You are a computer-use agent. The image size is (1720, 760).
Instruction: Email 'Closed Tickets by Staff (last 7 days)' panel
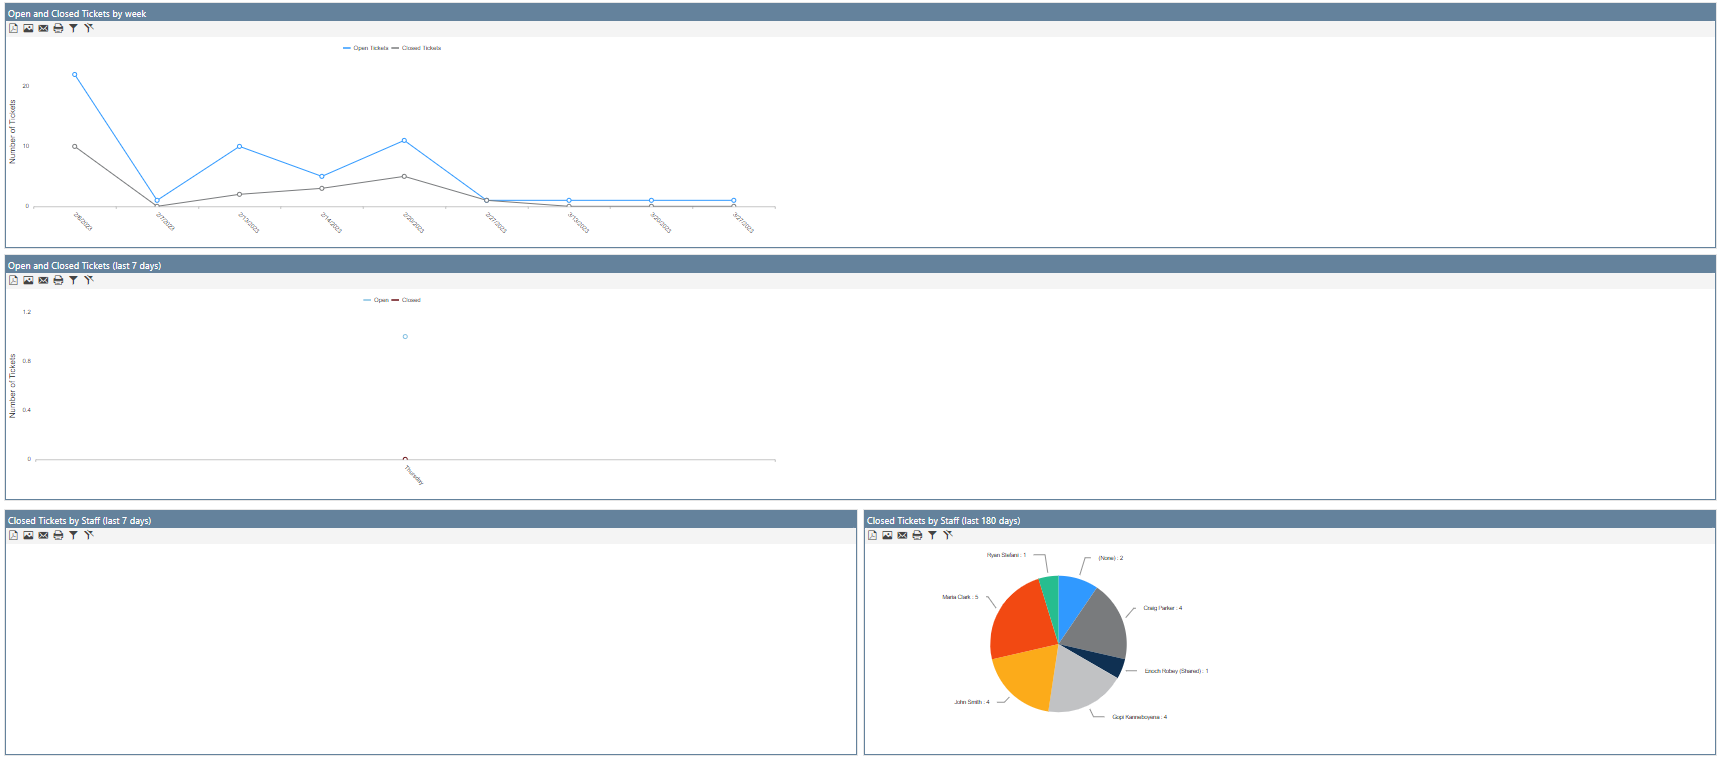pyautogui.click(x=43, y=535)
